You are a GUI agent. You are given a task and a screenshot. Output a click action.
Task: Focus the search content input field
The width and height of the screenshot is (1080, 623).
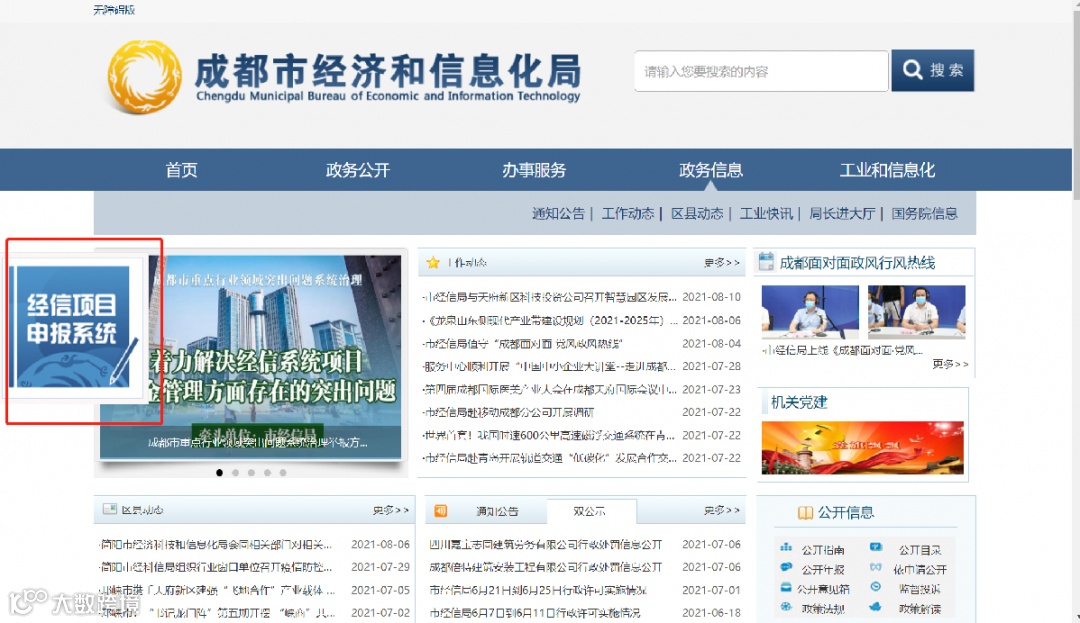click(x=761, y=71)
